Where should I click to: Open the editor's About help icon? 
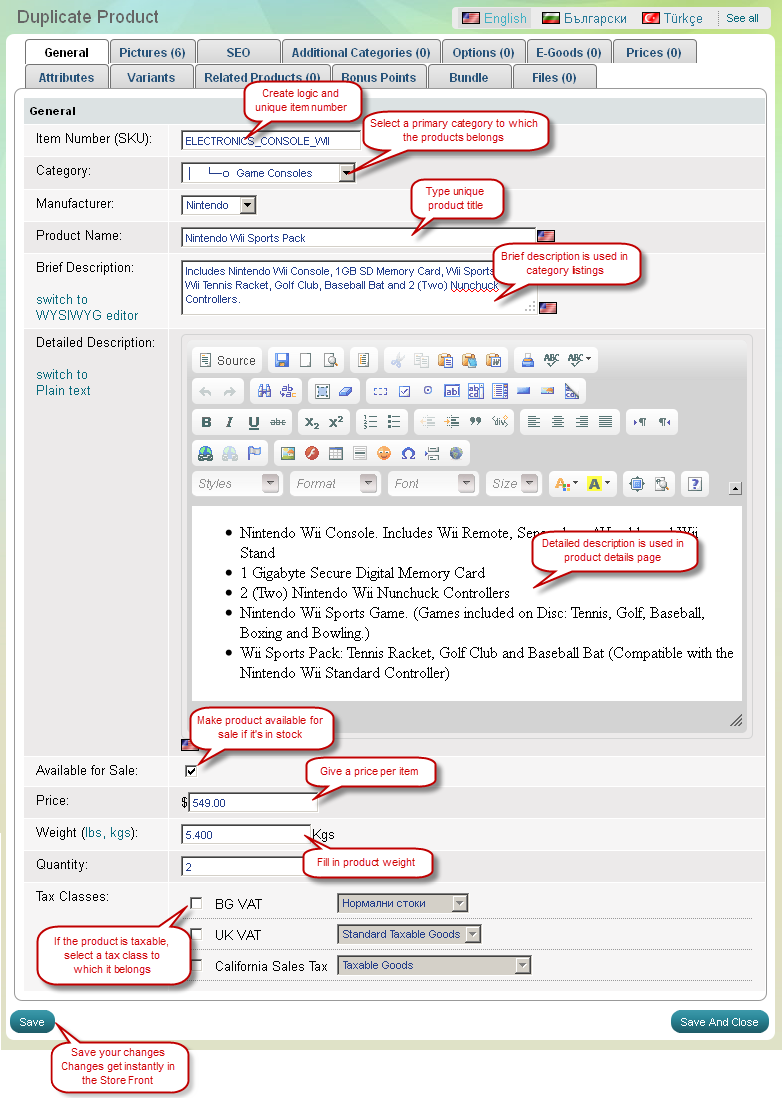point(695,484)
